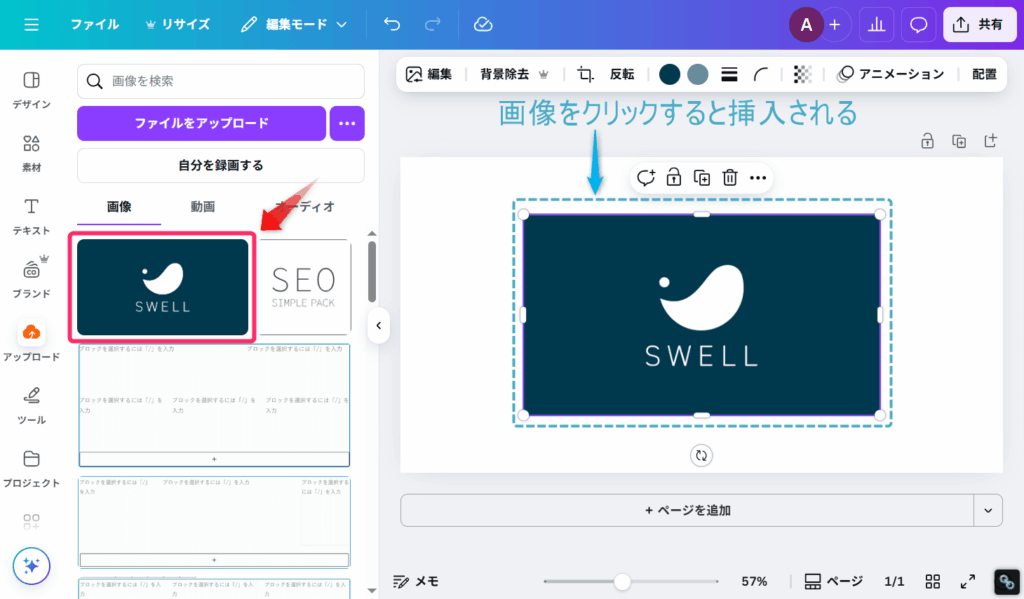This screenshot has width=1024, height=599.
Task: Expand add page dropdown arrow
Action: [988, 510]
